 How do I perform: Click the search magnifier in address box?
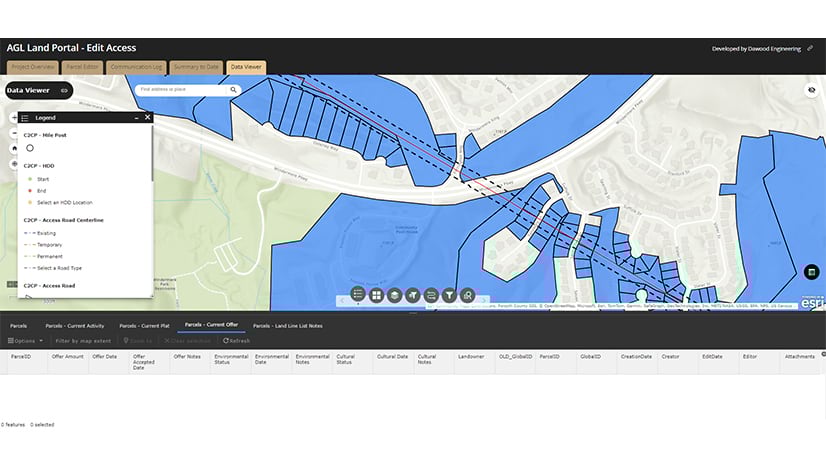[x=233, y=90]
